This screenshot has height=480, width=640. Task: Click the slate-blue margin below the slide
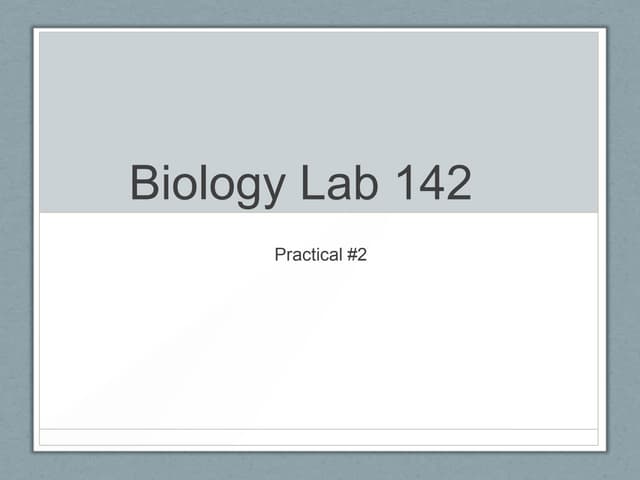[x=318, y=466]
